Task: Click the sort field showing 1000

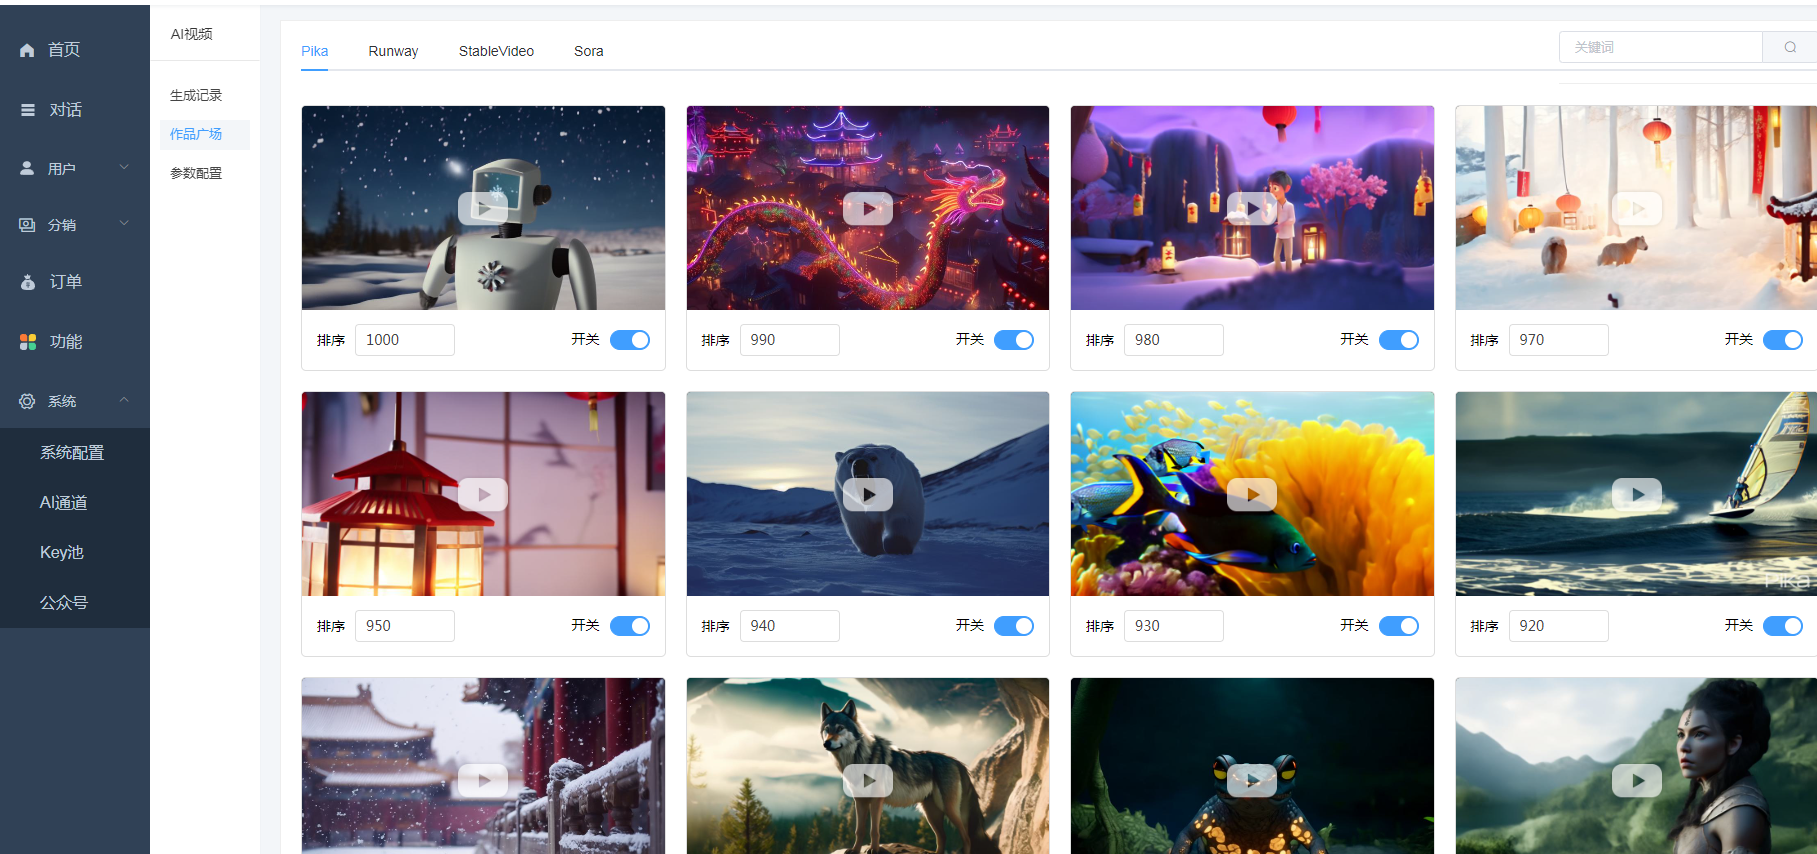Action: click(x=405, y=340)
